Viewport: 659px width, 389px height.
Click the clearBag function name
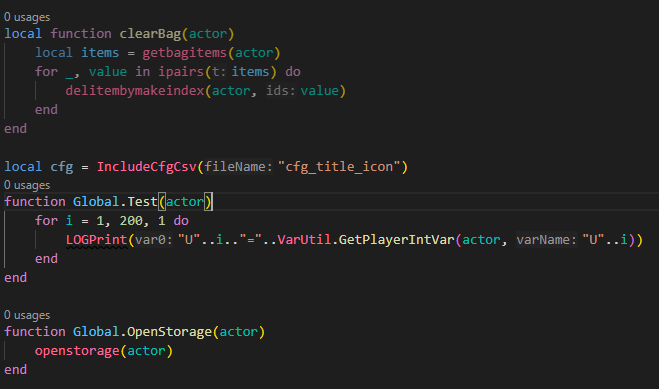tap(150, 34)
